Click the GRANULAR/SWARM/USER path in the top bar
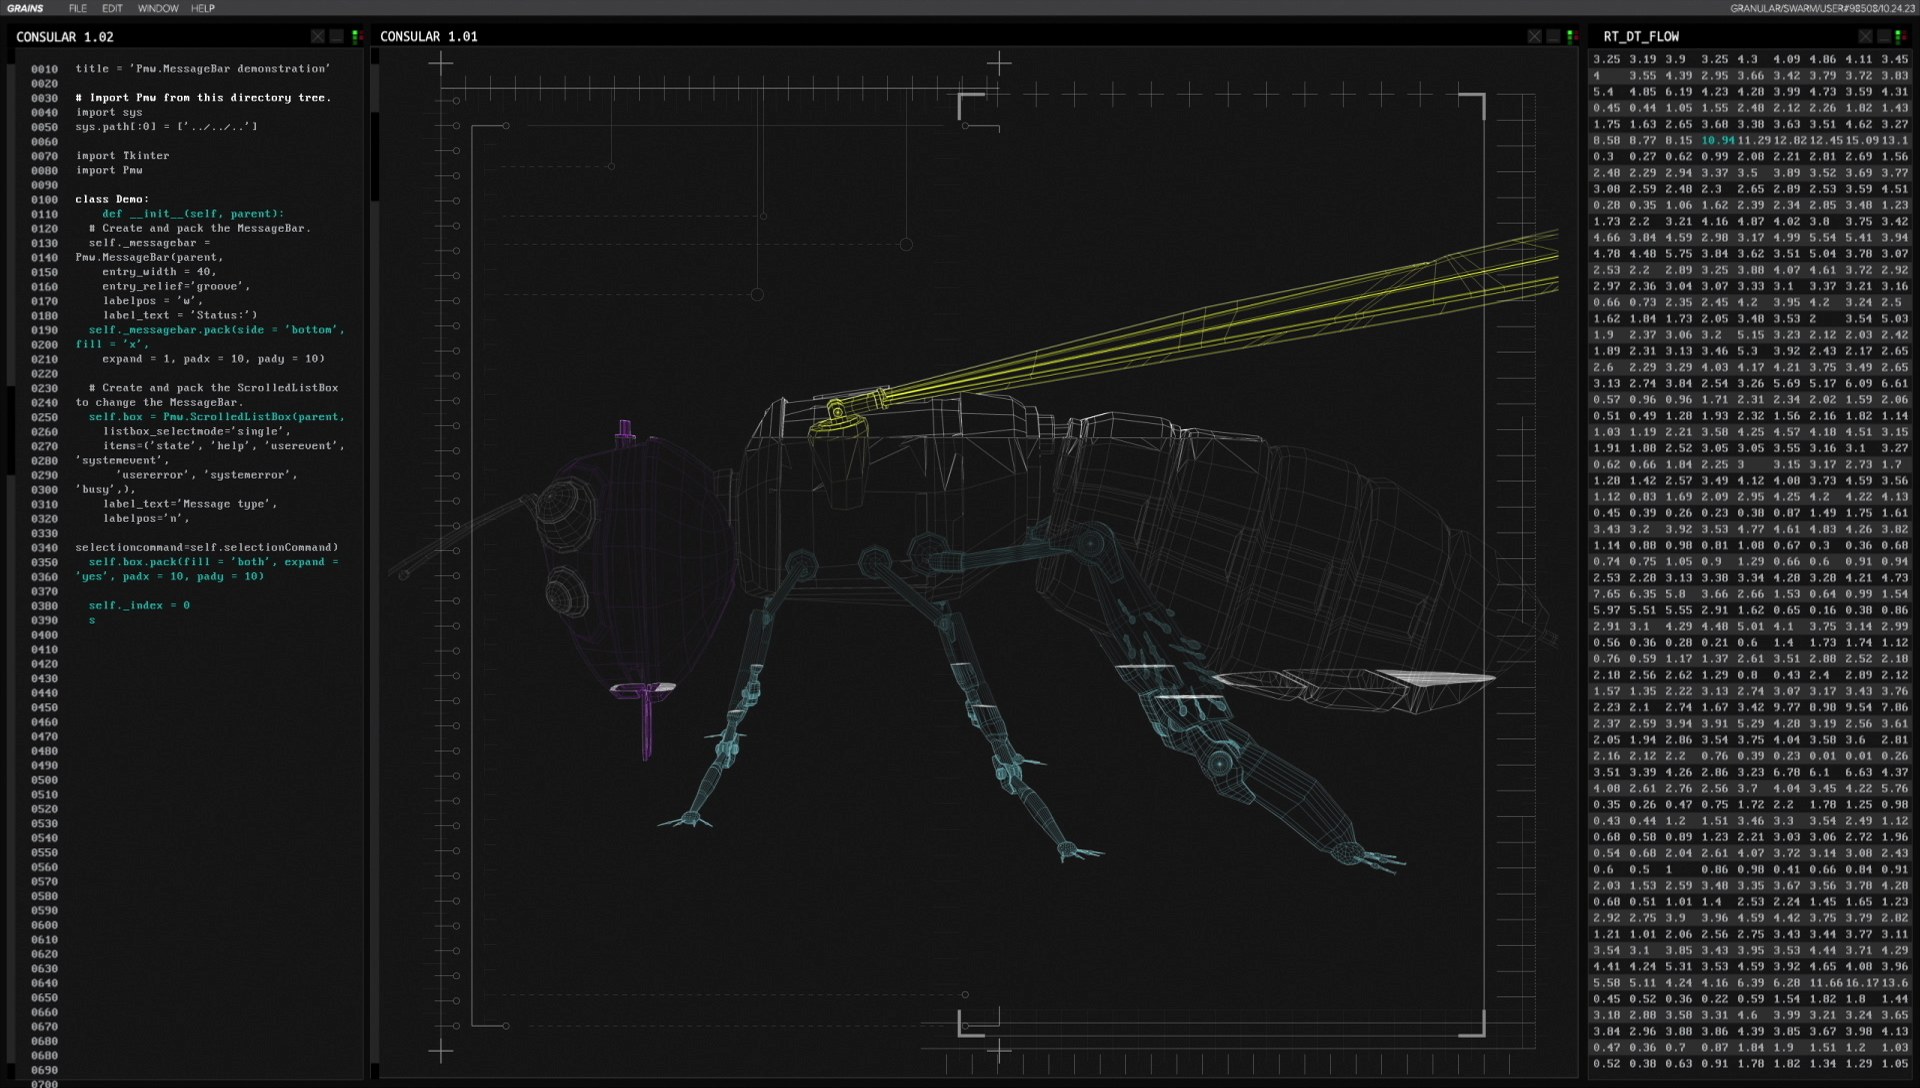Viewport: 1920px width, 1088px height. click(x=1822, y=8)
